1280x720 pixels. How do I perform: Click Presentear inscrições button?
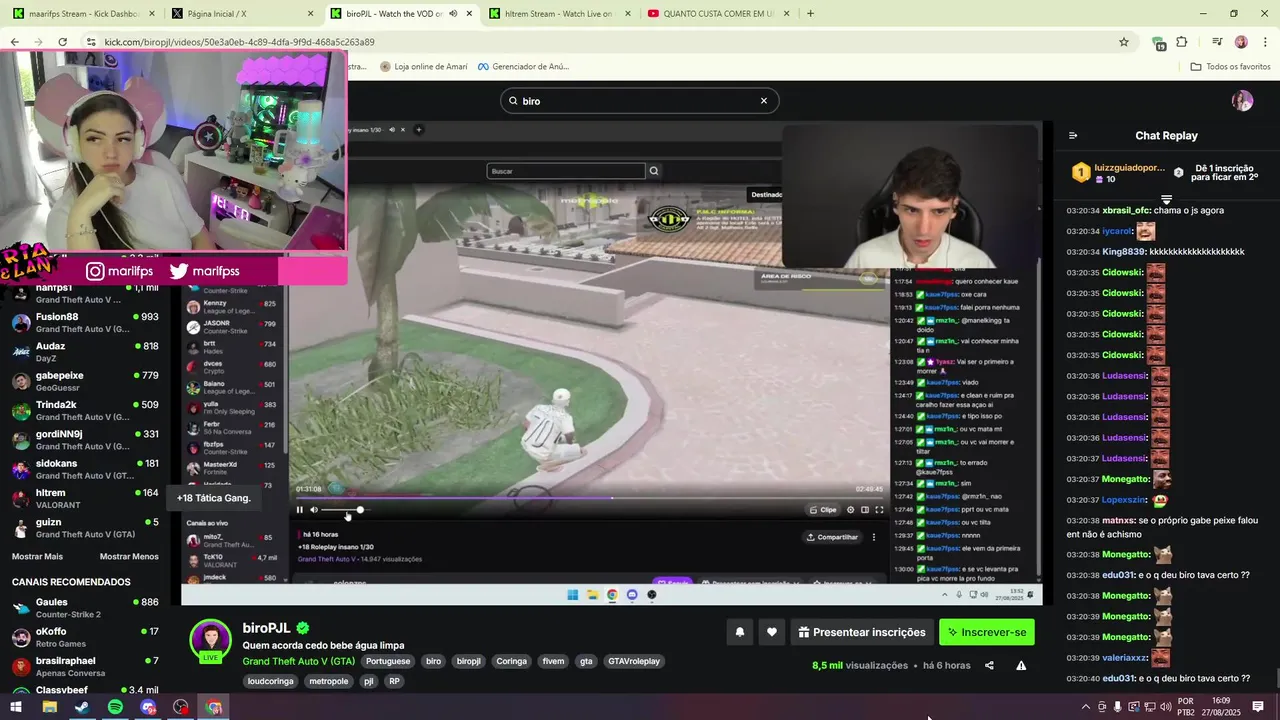point(862,632)
